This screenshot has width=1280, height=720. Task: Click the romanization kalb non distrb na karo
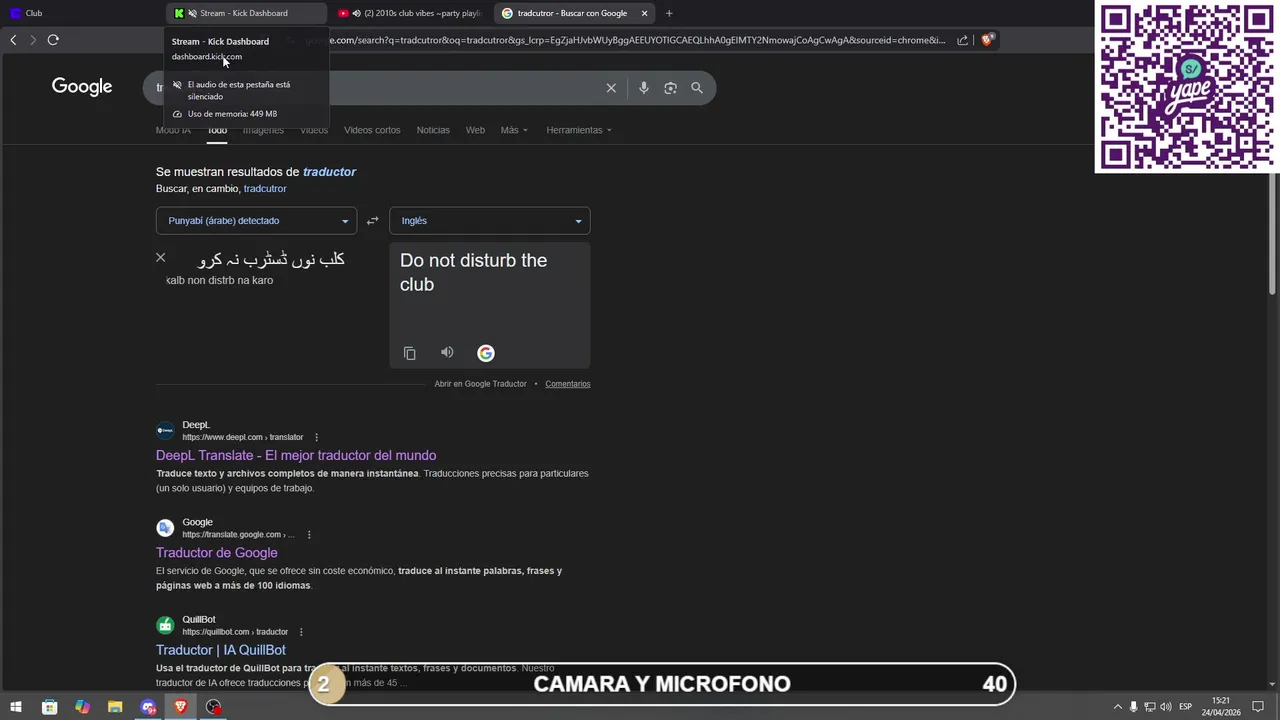click(220, 280)
